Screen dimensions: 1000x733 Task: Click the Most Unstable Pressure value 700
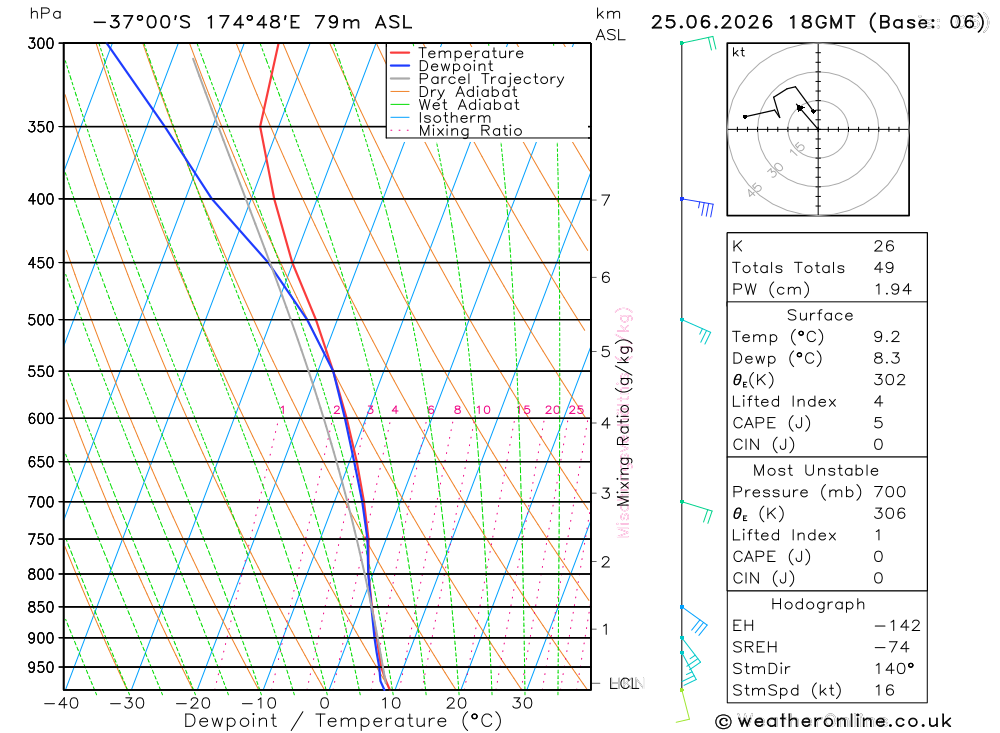click(890, 492)
